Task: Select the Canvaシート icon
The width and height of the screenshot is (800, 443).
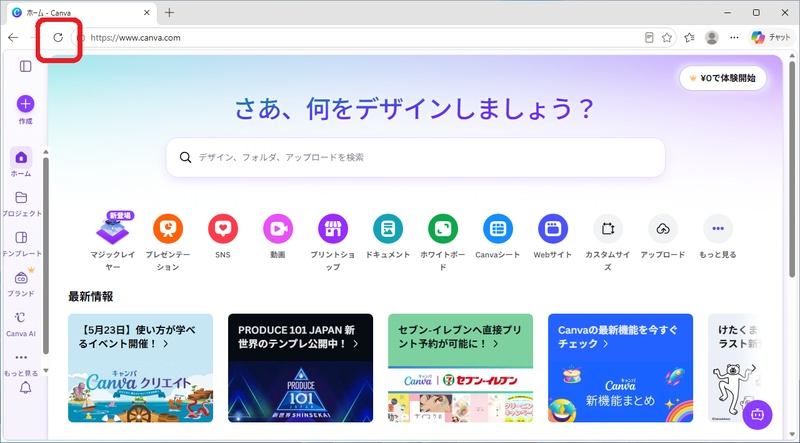Action: point(498,229)
